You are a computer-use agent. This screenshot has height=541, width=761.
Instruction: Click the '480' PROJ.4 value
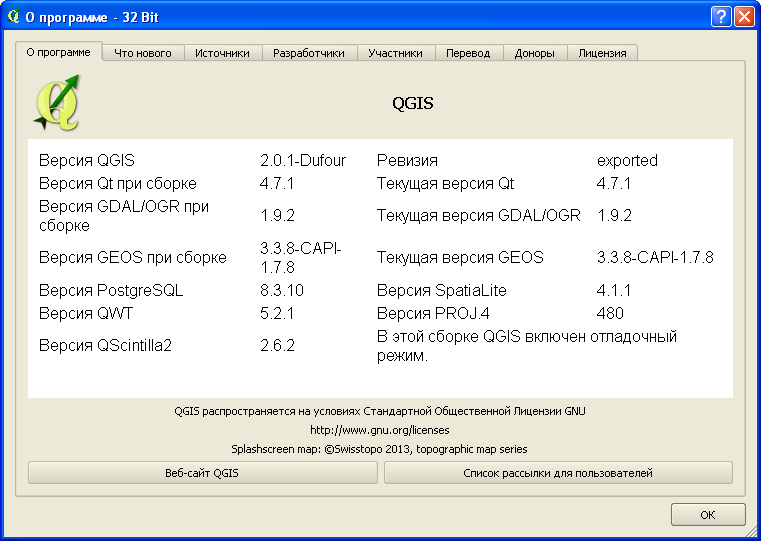pyautogui.click(x=610, y=313)
